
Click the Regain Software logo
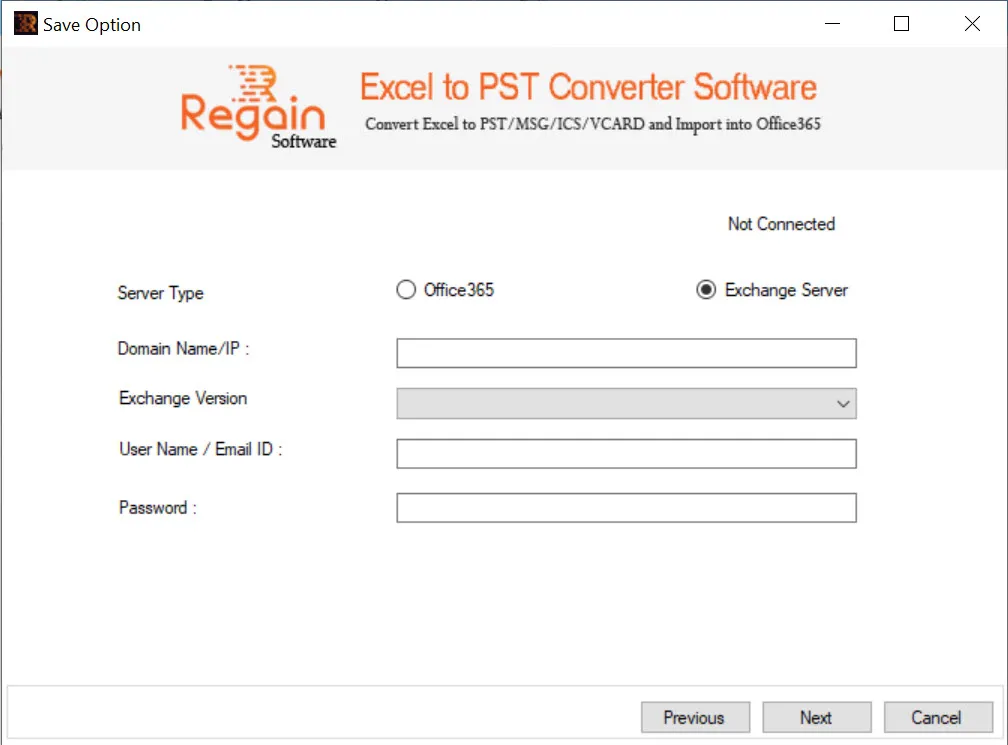(258, 107)
